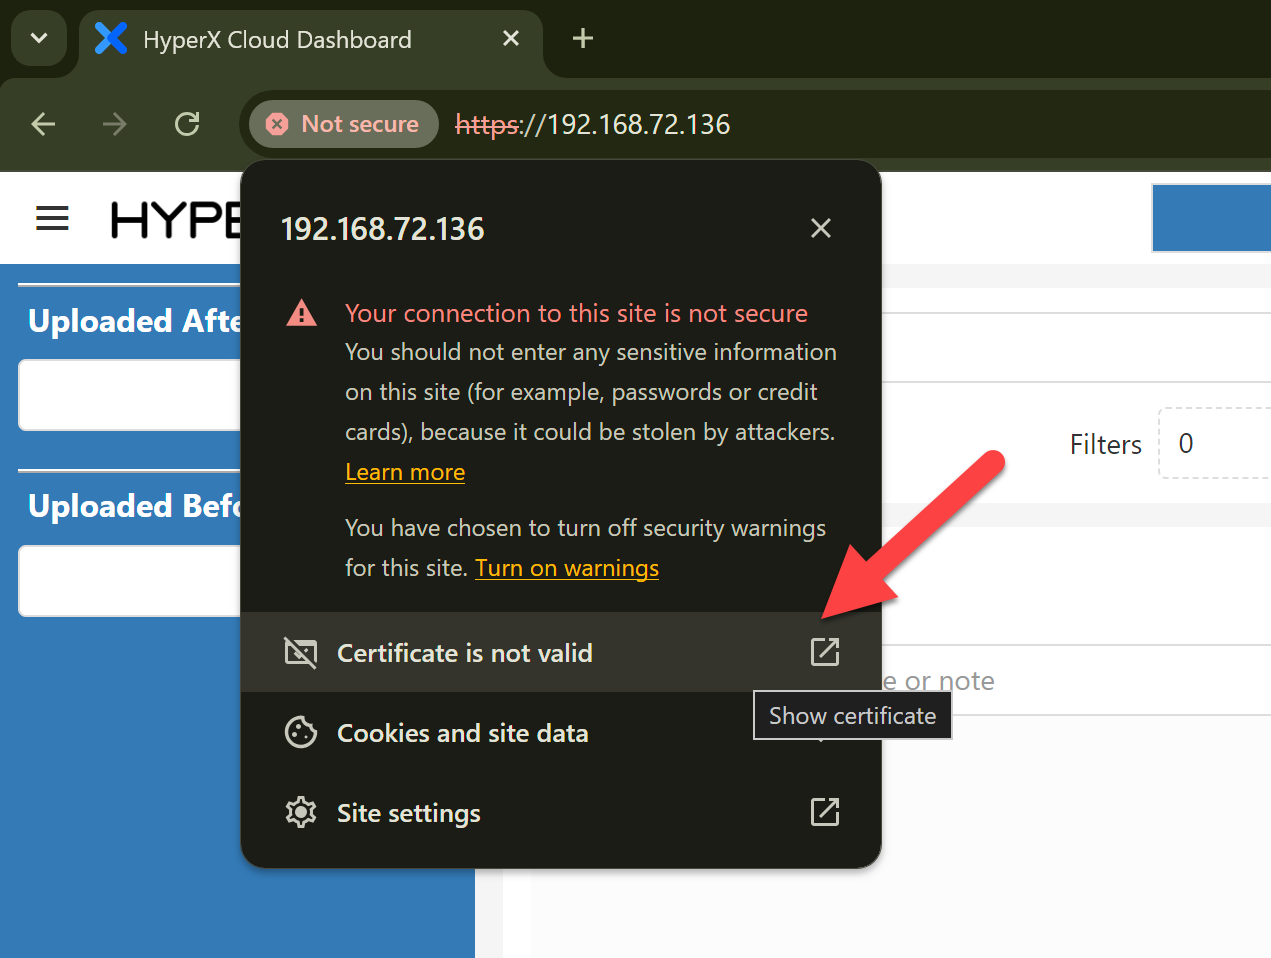Reload the current page

187,124
